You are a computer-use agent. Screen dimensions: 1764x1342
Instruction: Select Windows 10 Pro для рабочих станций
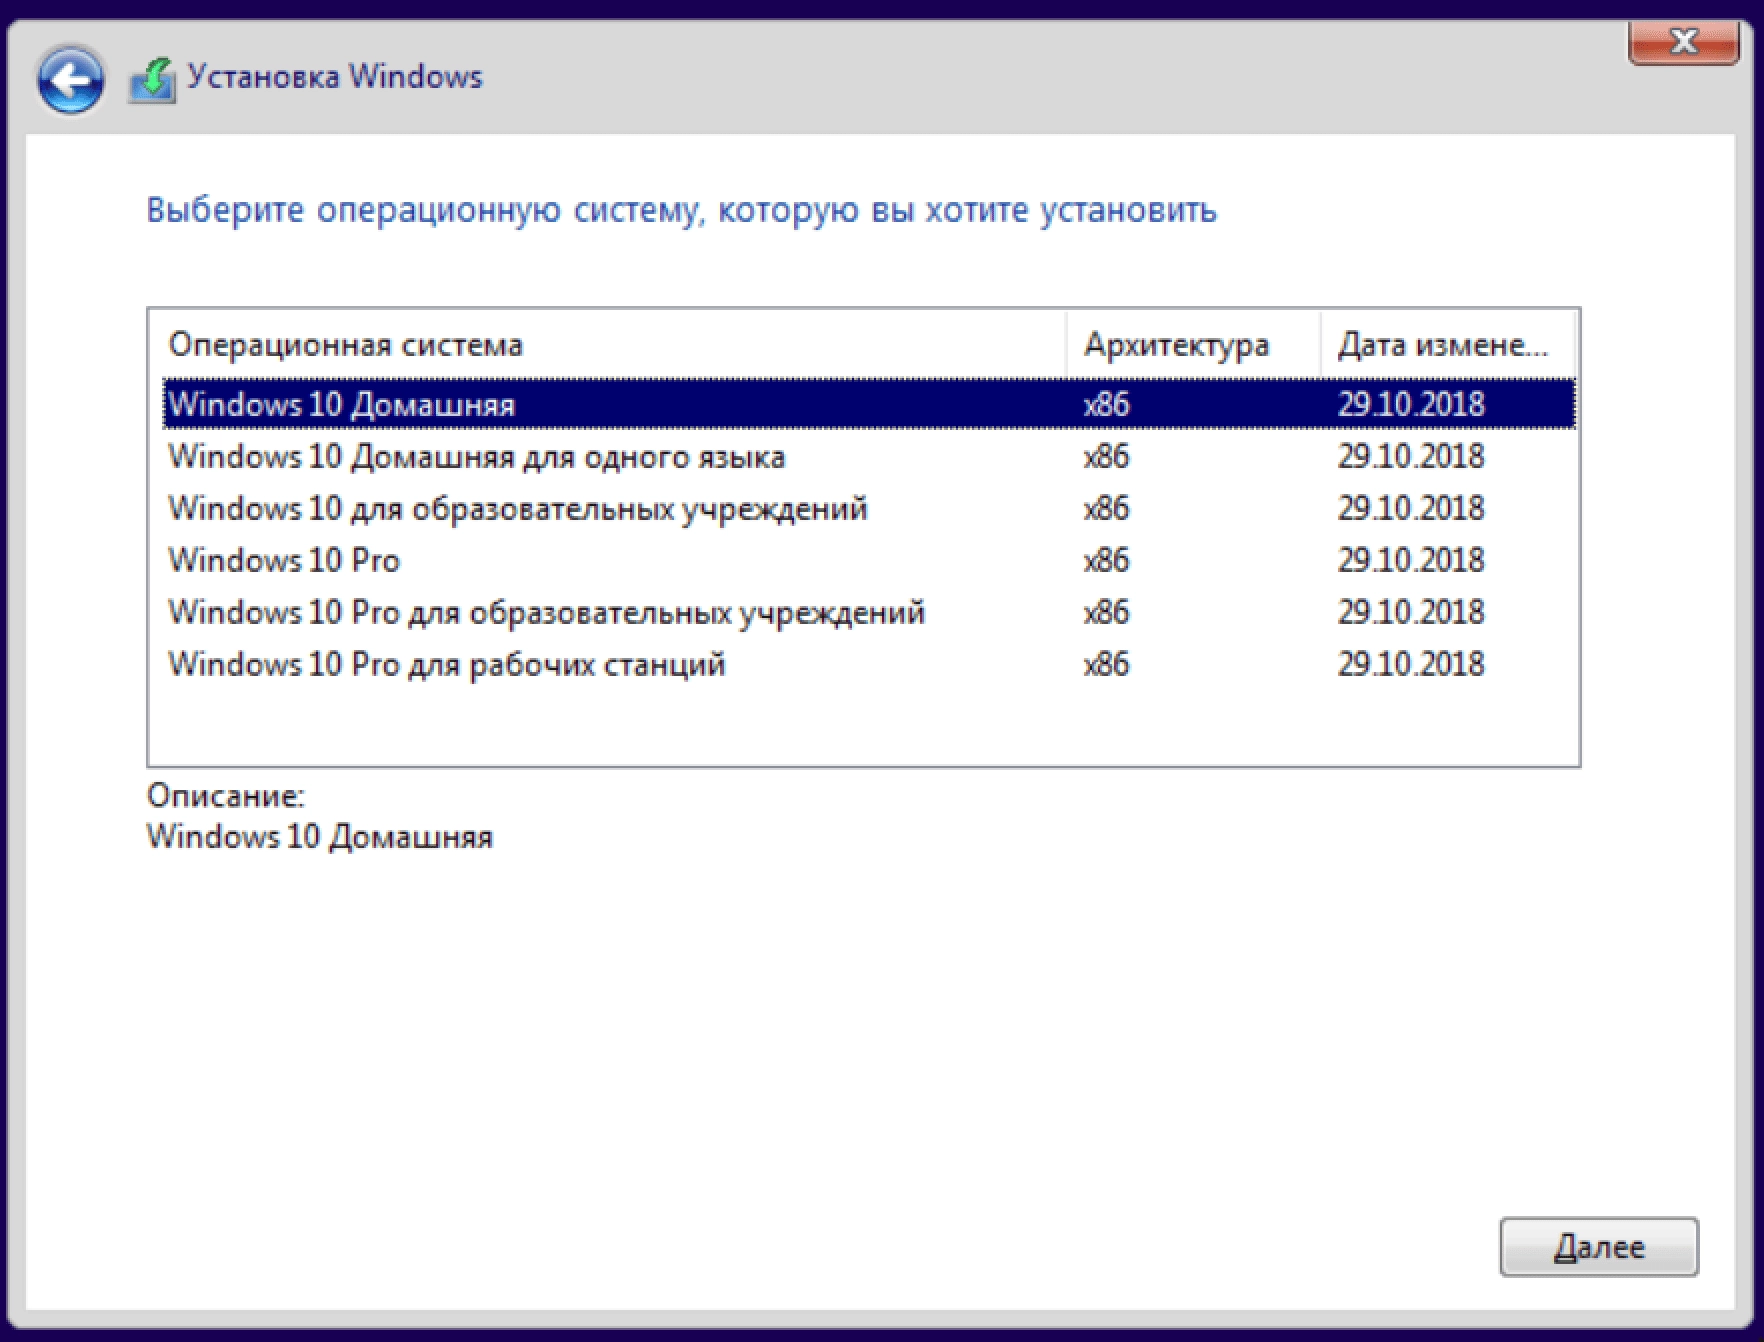(869, 664)
